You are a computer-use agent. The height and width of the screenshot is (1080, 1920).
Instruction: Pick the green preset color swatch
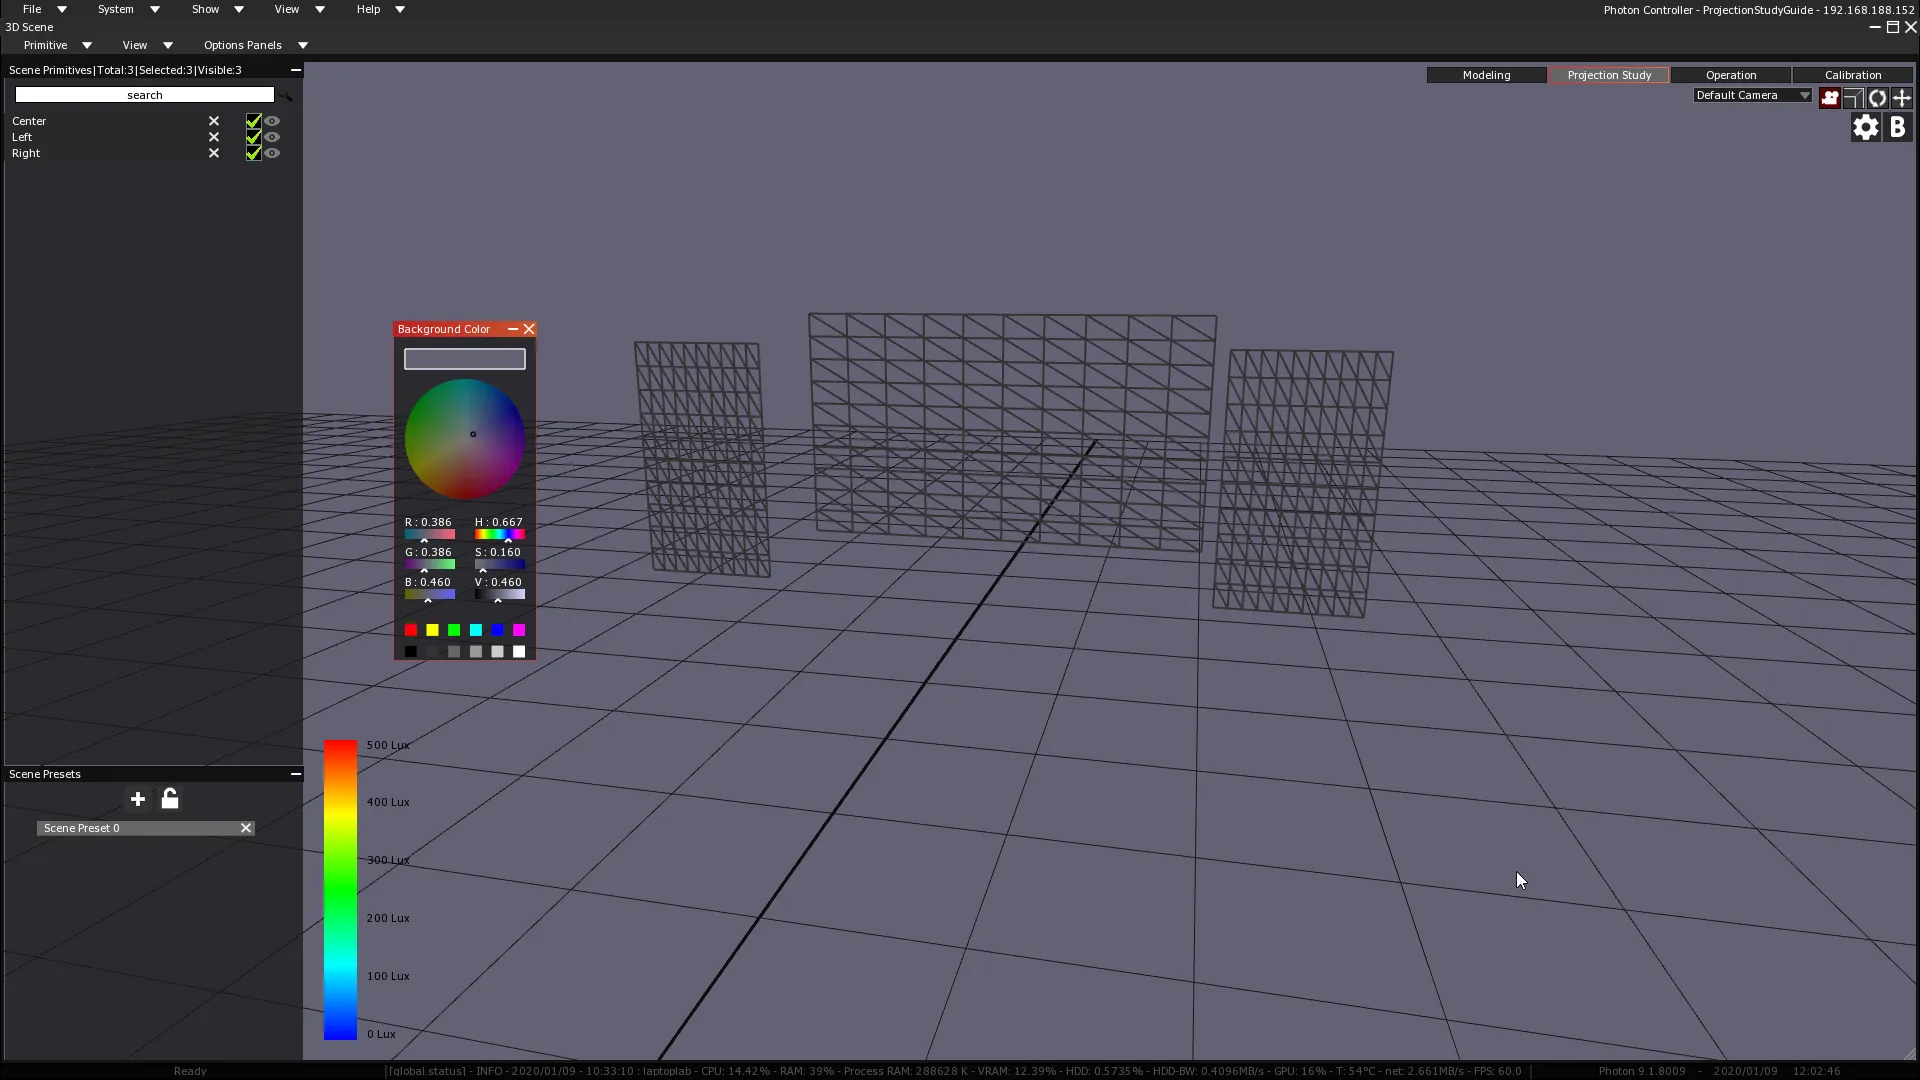pyautogui.click(x=454, y=630)
